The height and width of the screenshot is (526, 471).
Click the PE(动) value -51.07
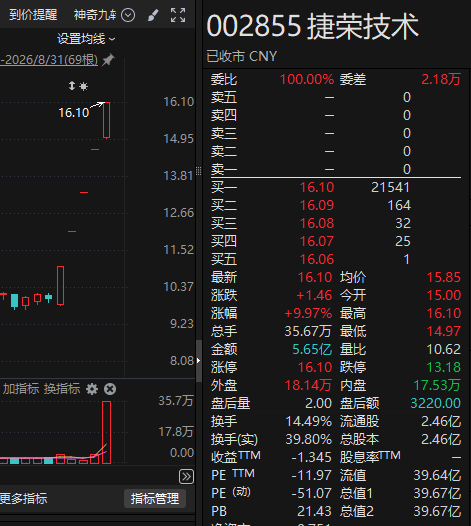pos(311,493)
